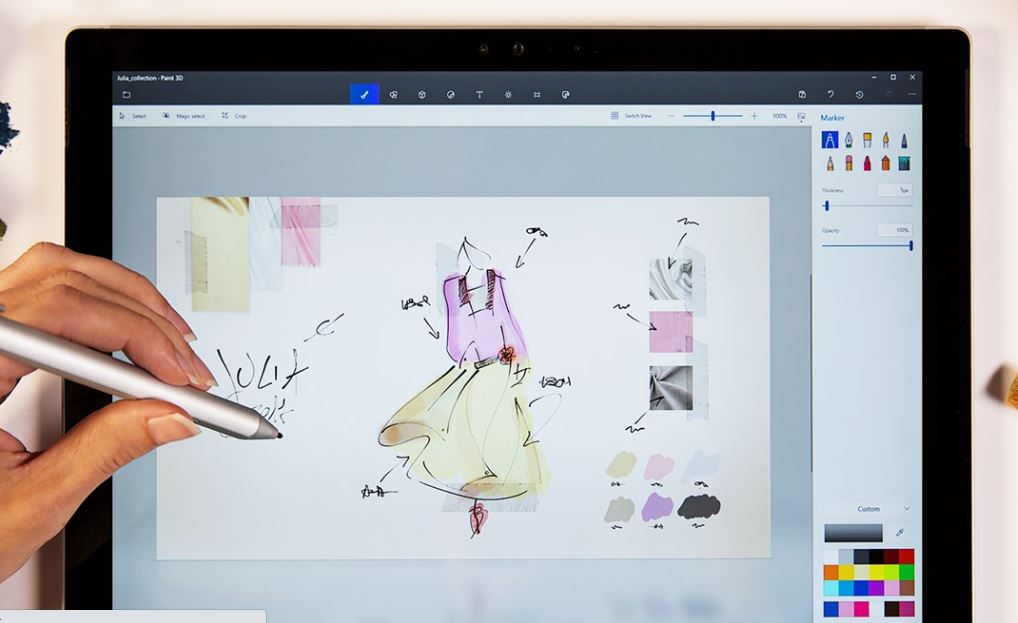Select the Eraser tool
Image resolution: width=1018 pixels, height=623 pixels.
pos(849,163)
